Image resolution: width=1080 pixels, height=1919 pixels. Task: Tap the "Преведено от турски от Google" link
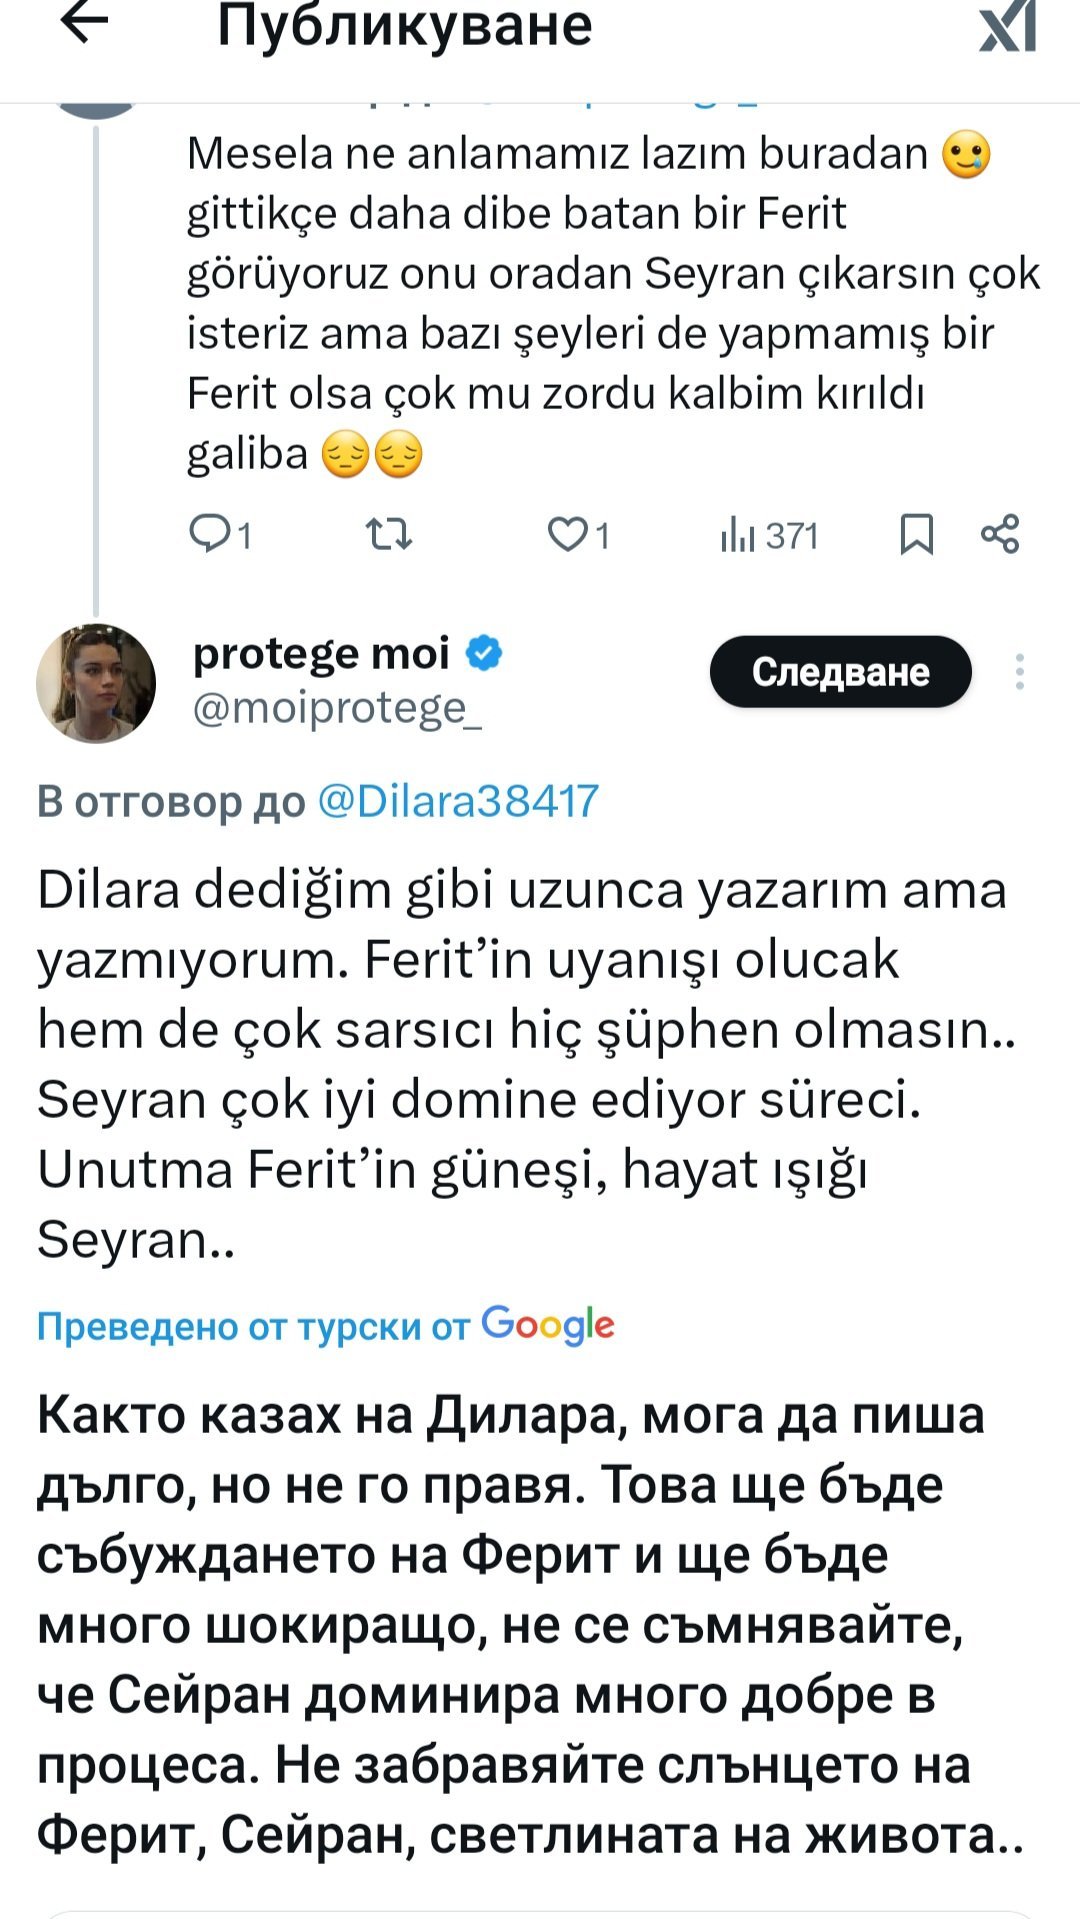[x=325, y=1326]
